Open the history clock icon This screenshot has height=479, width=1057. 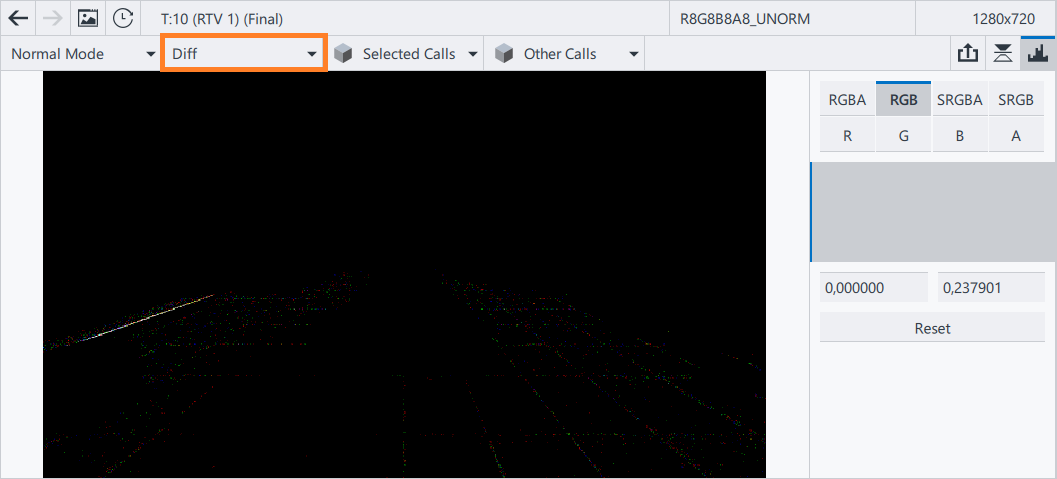click(x=123, y=18)
